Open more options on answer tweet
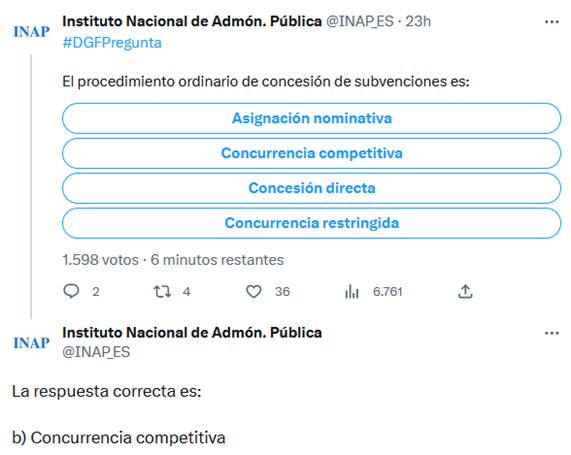The height and width of the screenshot is (455, 571). point(552,333)
